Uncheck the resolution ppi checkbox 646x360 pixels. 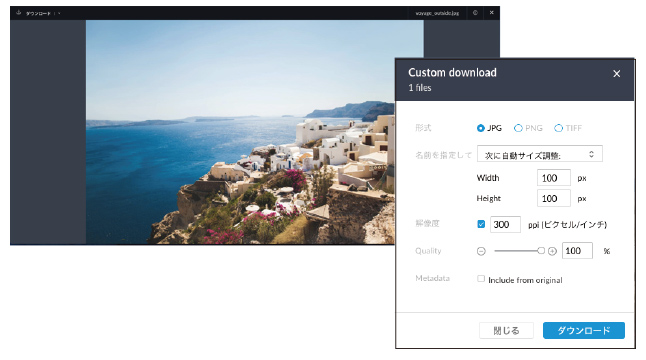coord(481,224)
